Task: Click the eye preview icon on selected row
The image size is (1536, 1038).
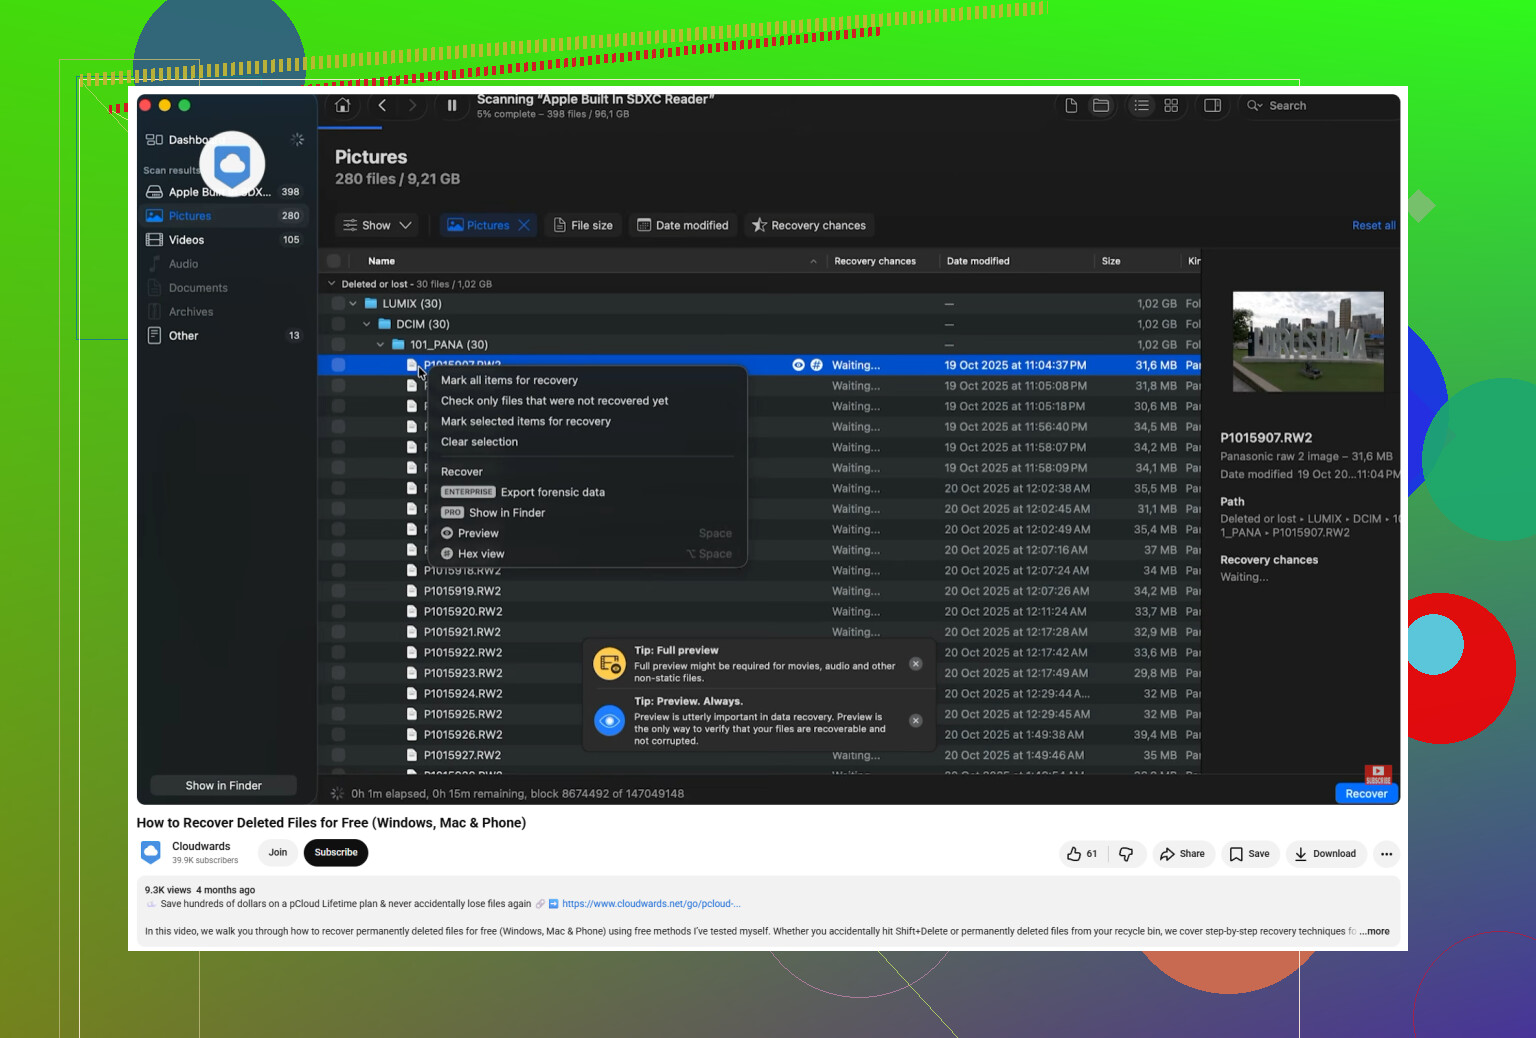Action: click(x=798, y=365)
